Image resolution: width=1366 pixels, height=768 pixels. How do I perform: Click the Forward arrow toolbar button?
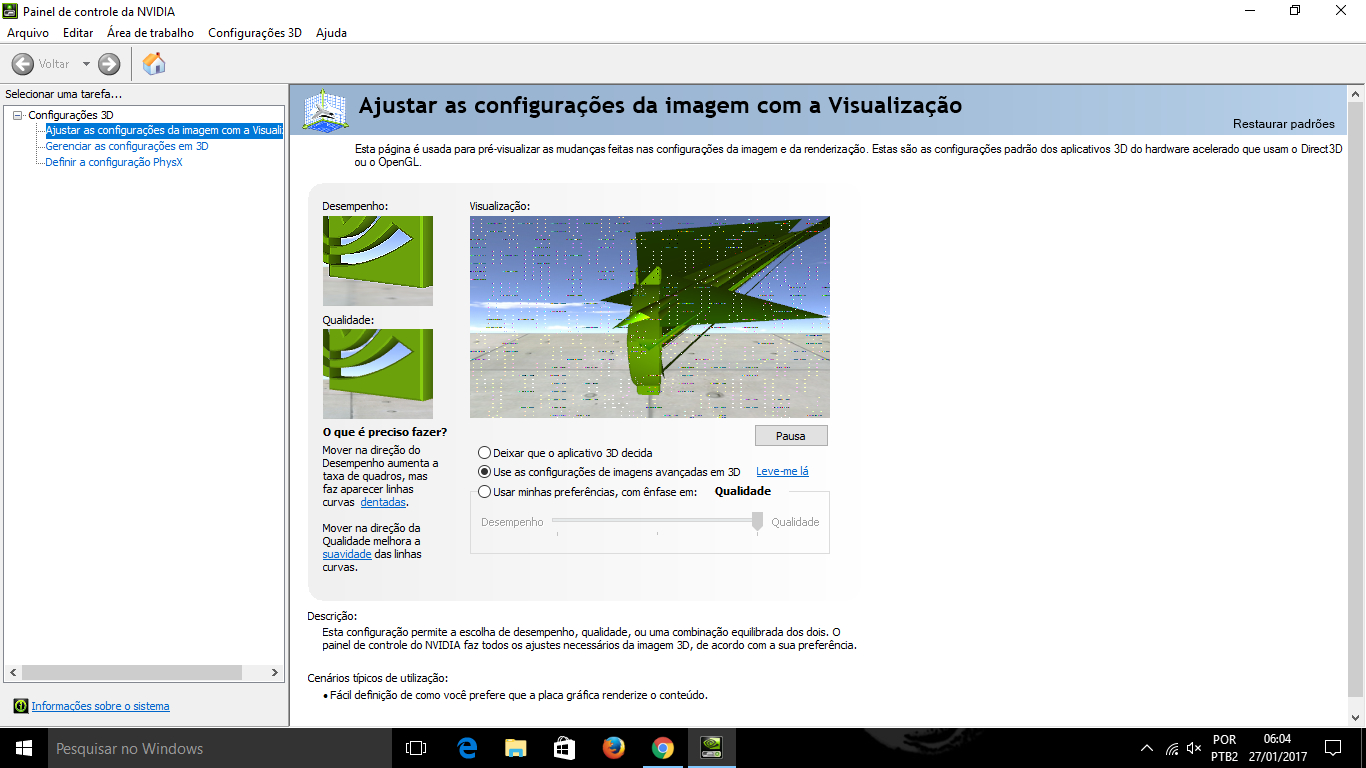point(109,64)
